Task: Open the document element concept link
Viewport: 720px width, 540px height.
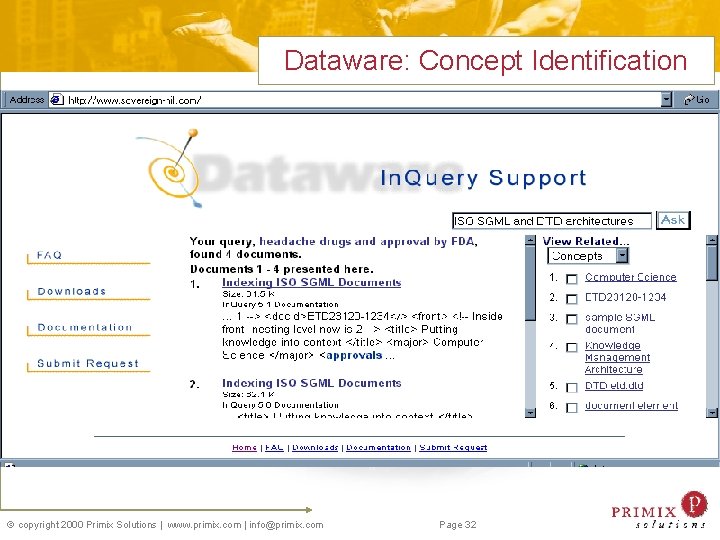Action: tap(631, 405)
